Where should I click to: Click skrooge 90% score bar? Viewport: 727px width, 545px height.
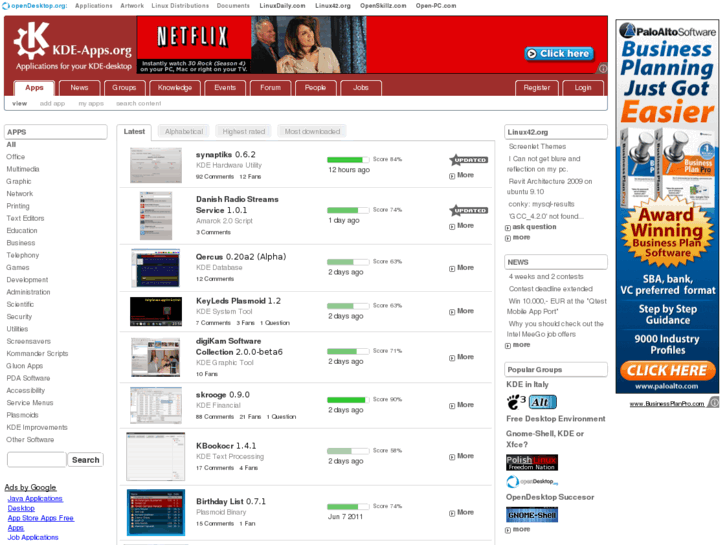point(348,400)
